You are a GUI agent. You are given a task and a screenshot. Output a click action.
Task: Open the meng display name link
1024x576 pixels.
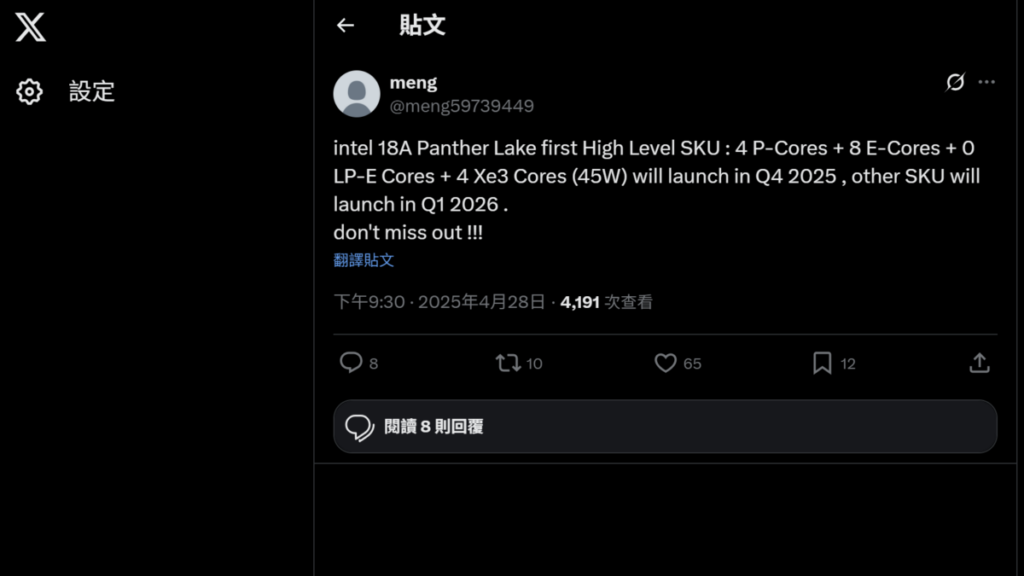pyautogui.click(x=413, y=83)
